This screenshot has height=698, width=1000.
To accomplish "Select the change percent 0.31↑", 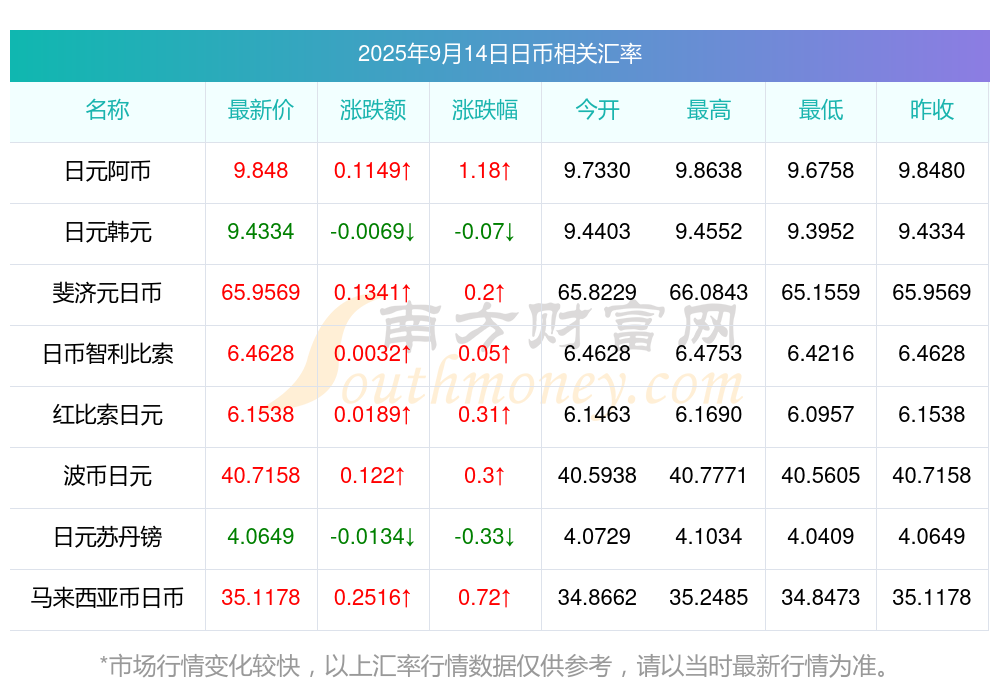I will (485, 415).
